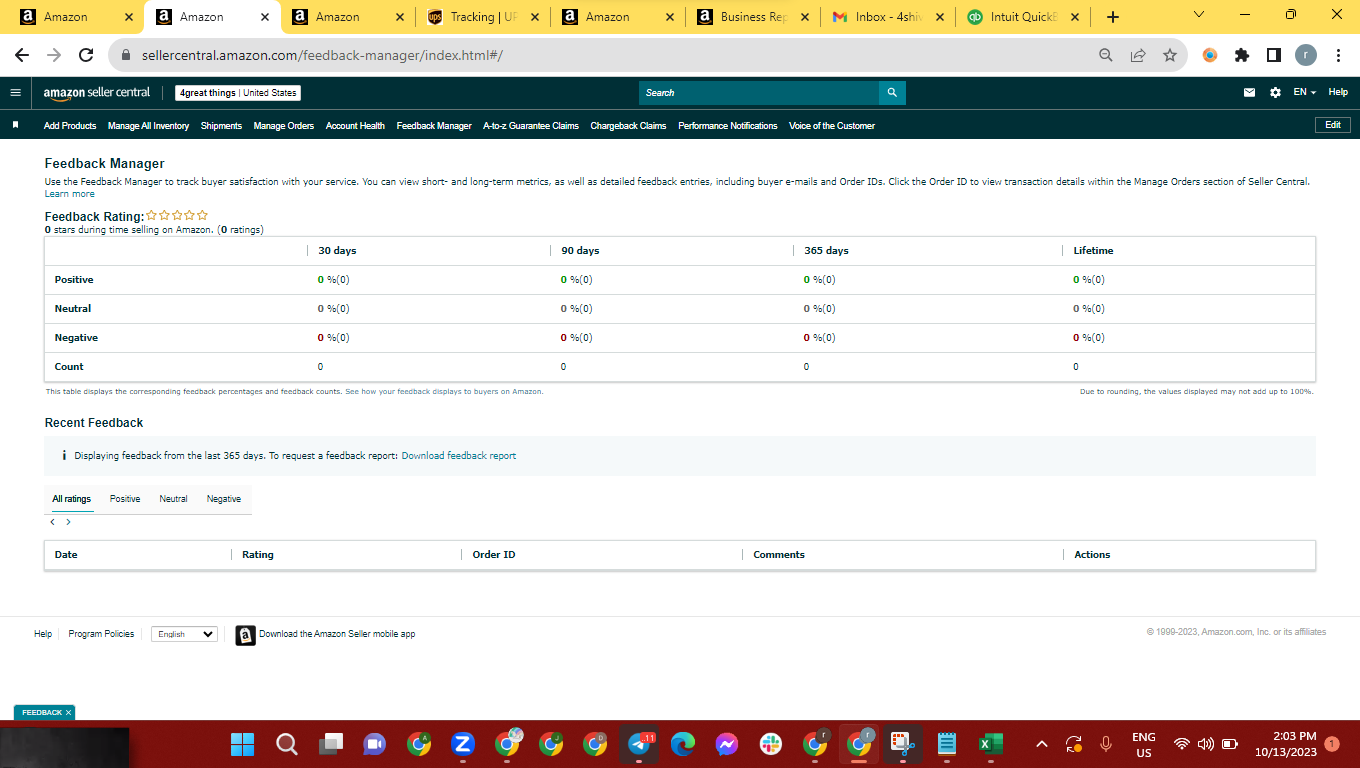This screenshot has height=768, width=1360.
Task: Switch to the Tracking UPS tab
Action: pyautogui.click(x=484, y=17)
